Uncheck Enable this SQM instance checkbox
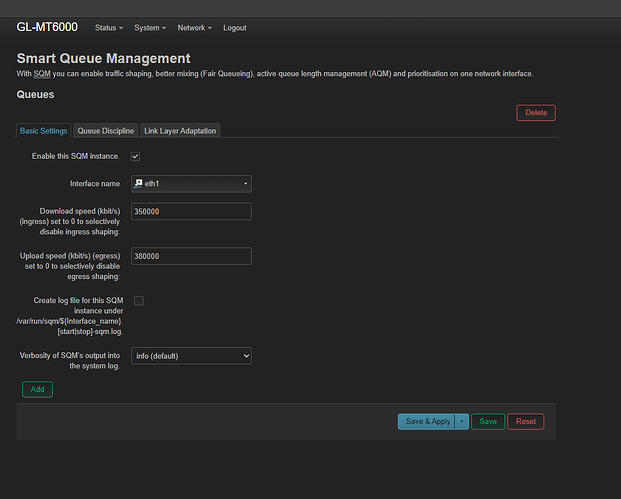 (135, 156)
